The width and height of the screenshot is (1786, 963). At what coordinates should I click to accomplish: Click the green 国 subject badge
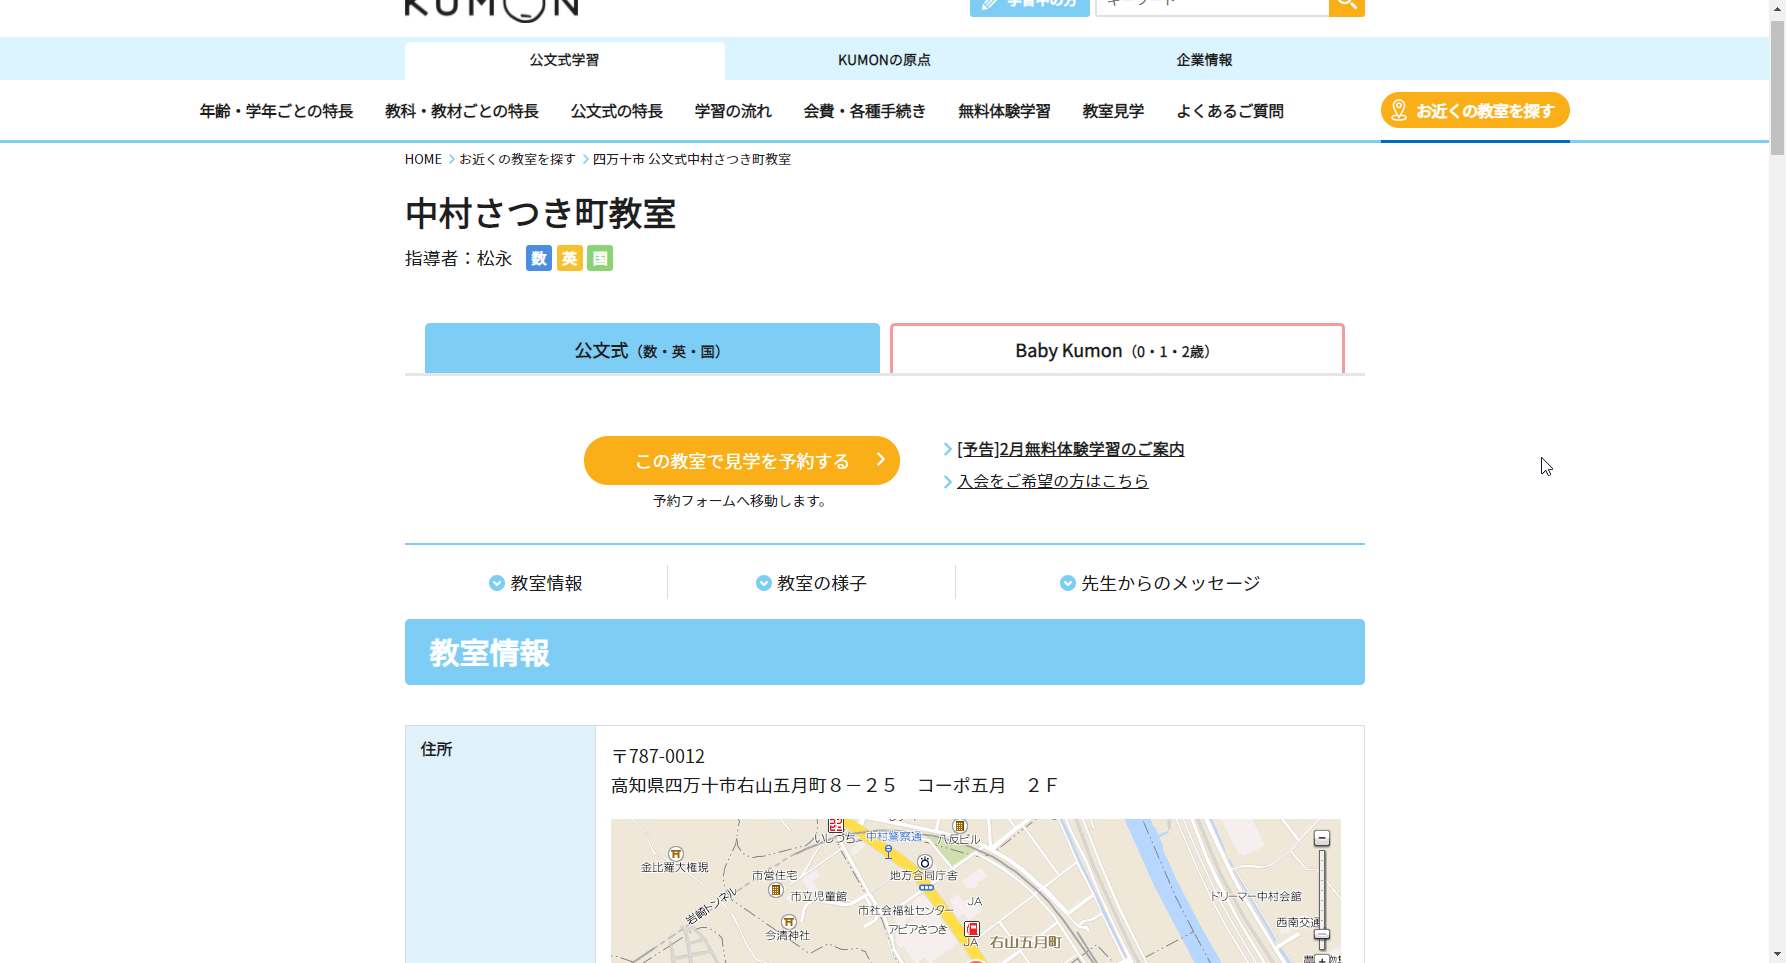(600, 259)
